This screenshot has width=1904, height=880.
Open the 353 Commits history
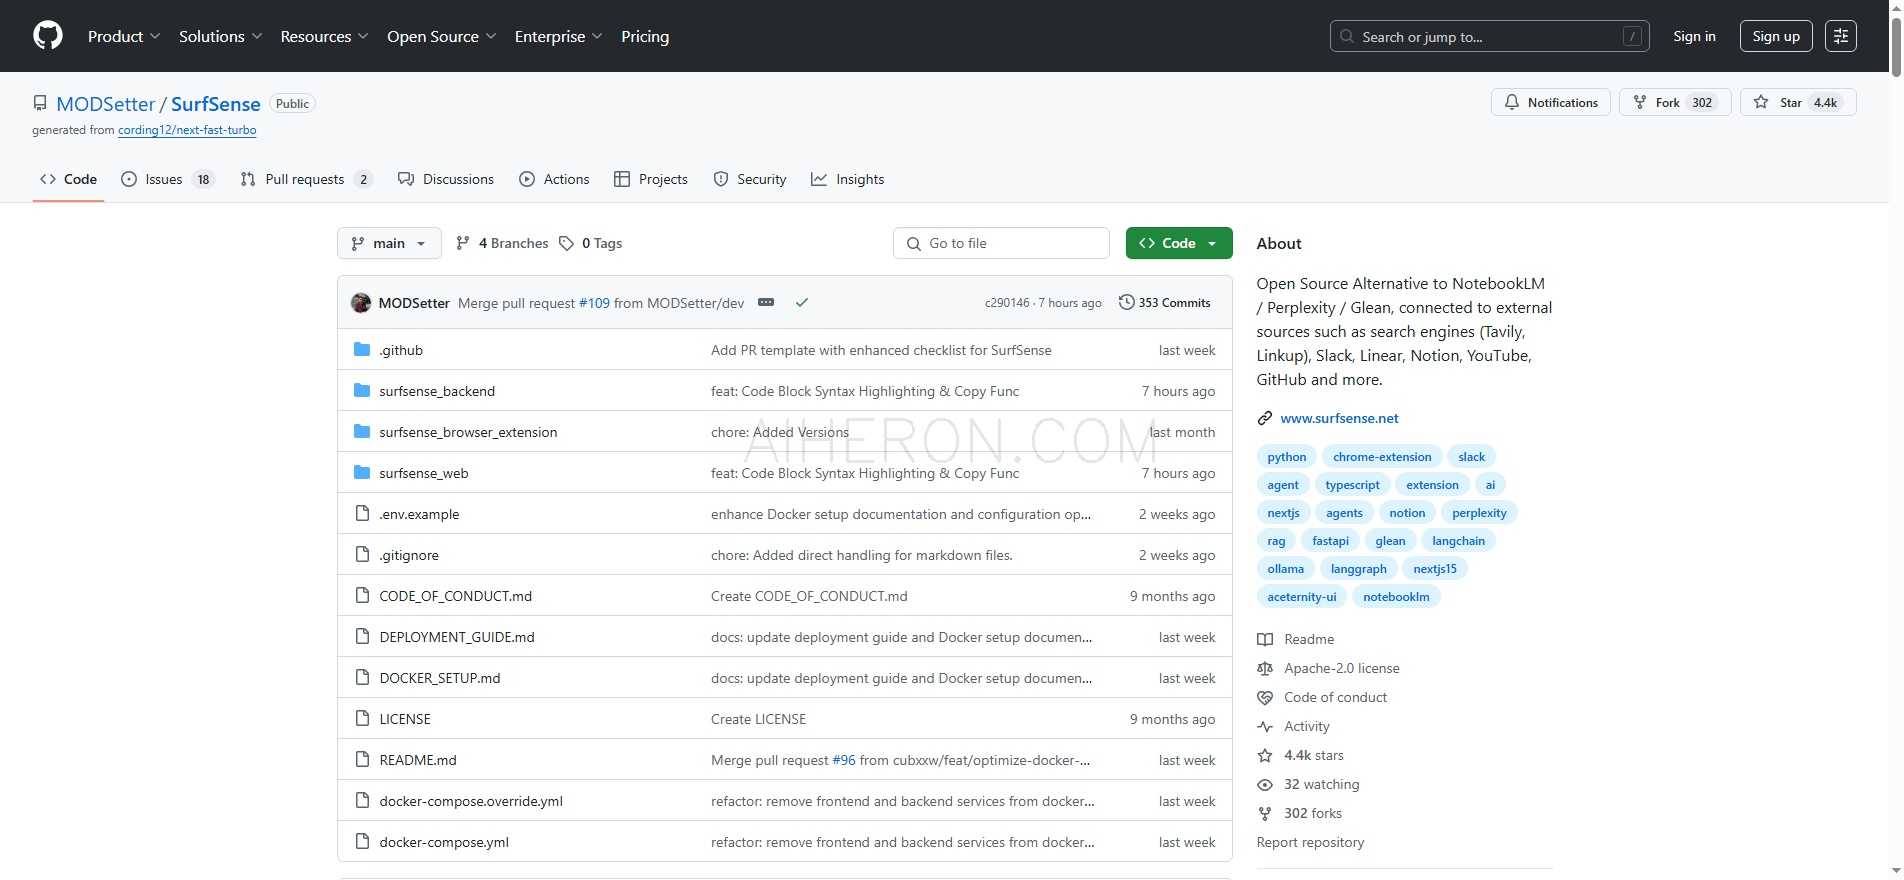point(1165,302)
